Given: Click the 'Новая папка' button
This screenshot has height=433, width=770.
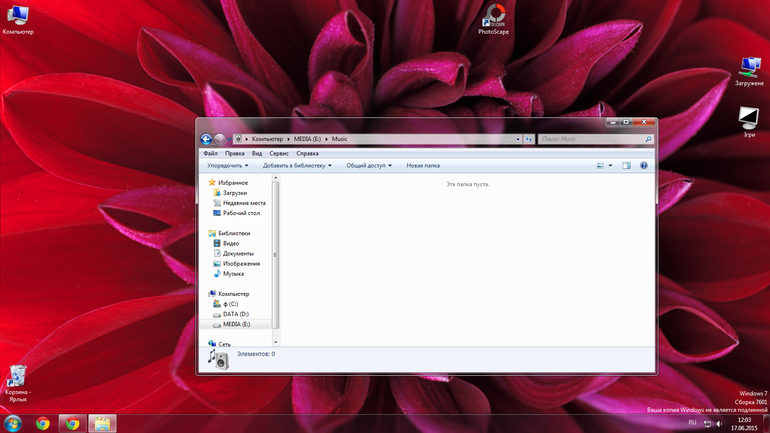Looking at the screenshot, I should click(x=423, y=166).
